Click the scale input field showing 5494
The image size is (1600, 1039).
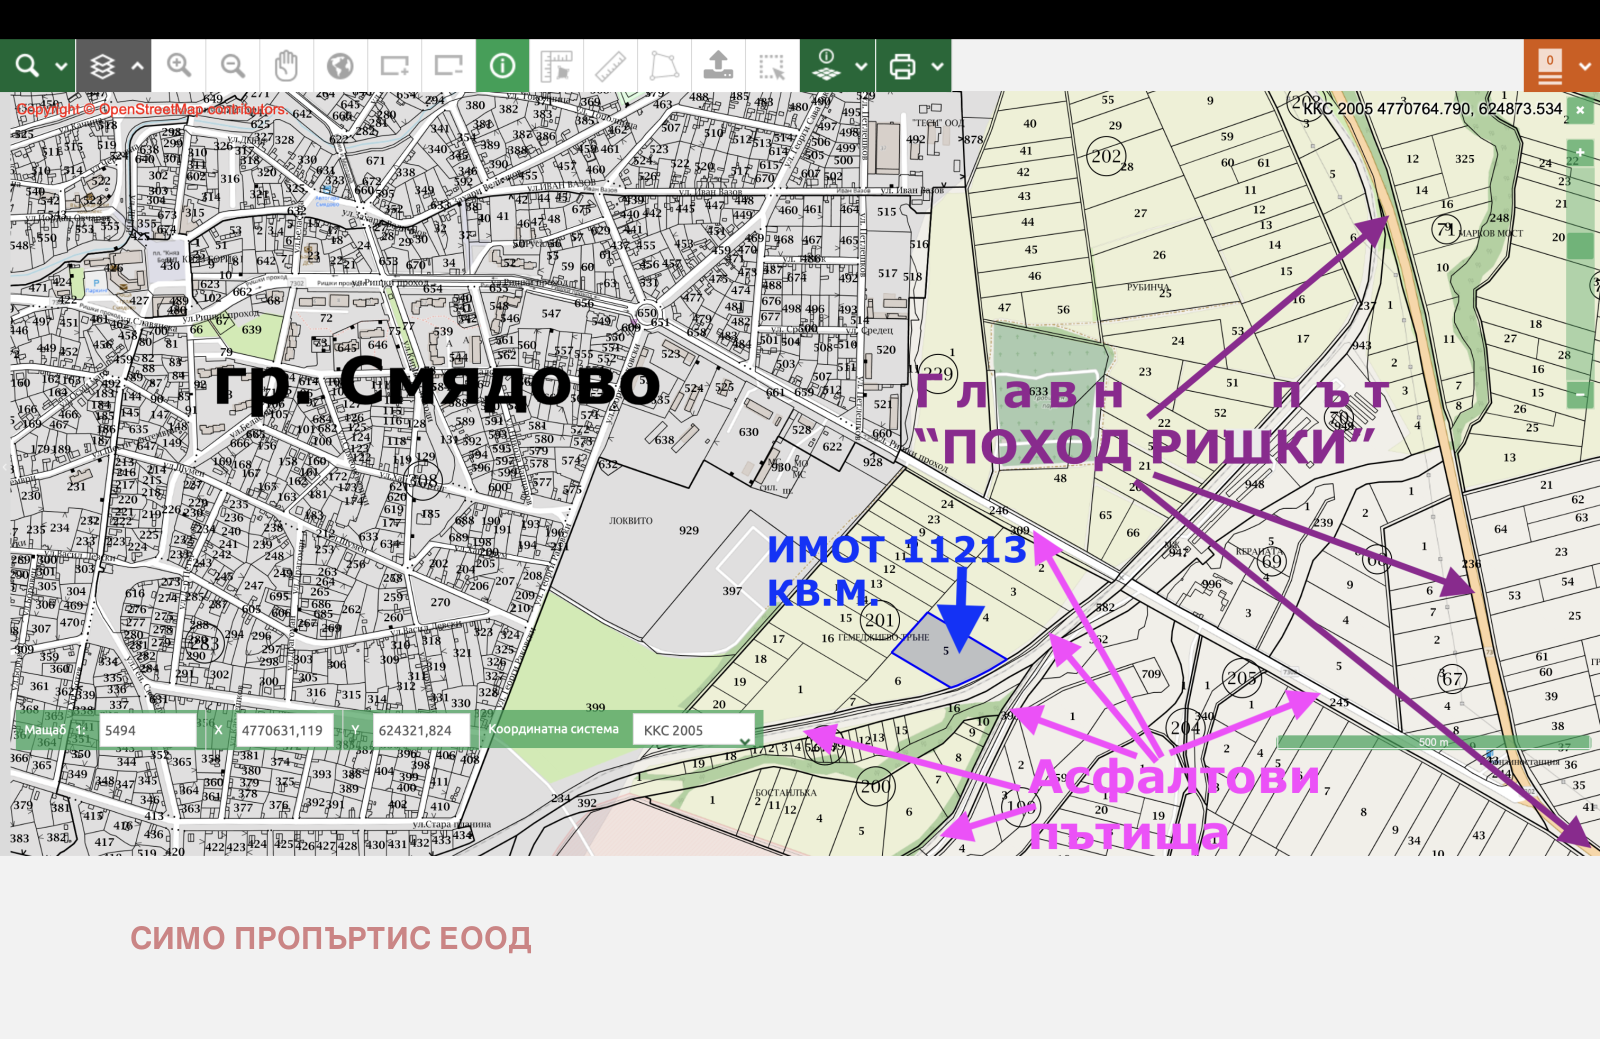click(147, 730)
